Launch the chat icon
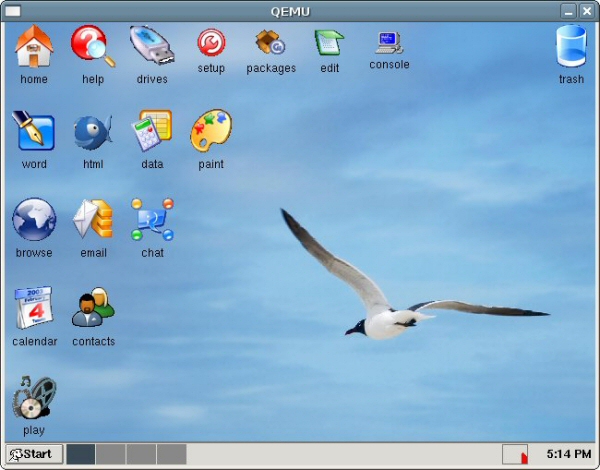 (x=152, y=220)
